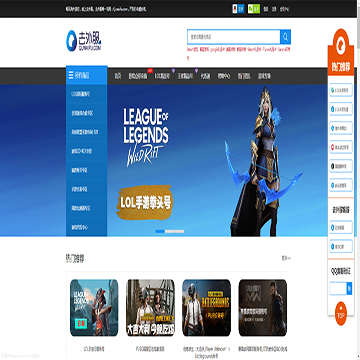The width and height of the screenshot is (360, 360).
Task: Select the first LOL category in left menu
Action: pyautogui.click(x=87, y=94)
